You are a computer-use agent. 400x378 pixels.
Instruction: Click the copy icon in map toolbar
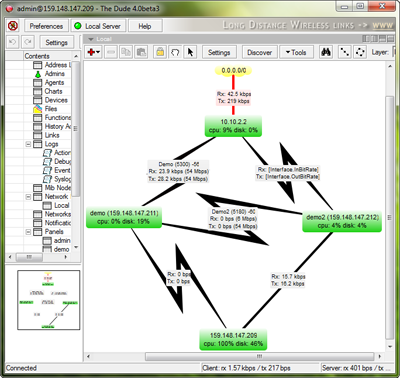coord(126,52)
